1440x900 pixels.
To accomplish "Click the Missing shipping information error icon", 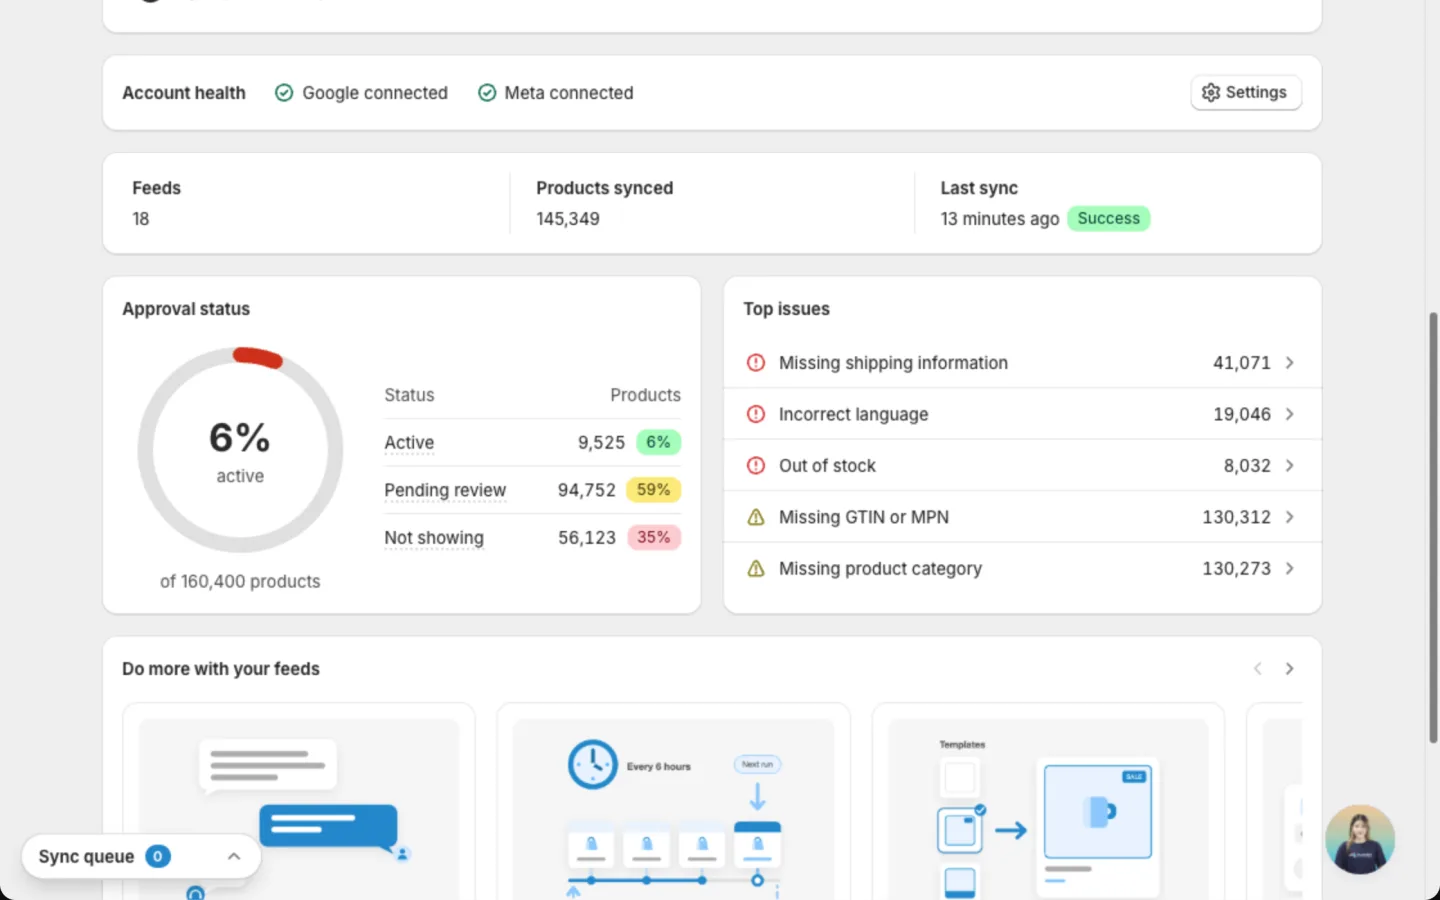I will coord(756,363).
